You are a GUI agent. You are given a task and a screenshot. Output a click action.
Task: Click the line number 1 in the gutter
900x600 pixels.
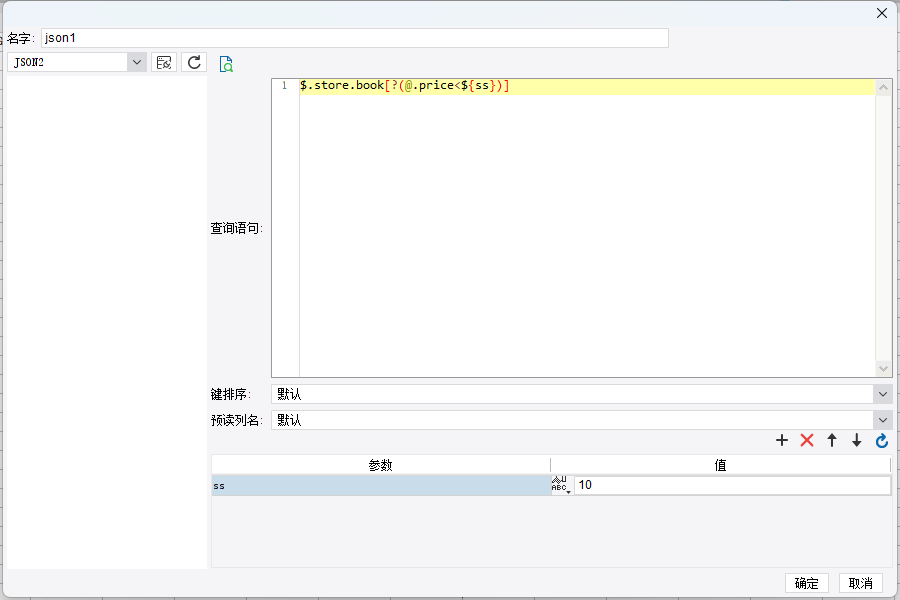284,86
